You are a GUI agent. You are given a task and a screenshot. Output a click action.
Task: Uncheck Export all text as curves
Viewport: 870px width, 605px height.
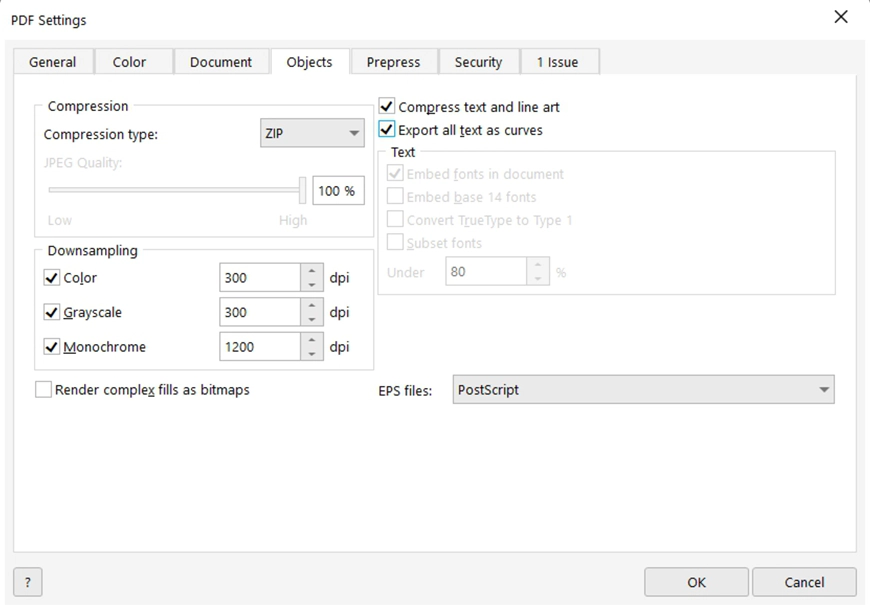387,129
